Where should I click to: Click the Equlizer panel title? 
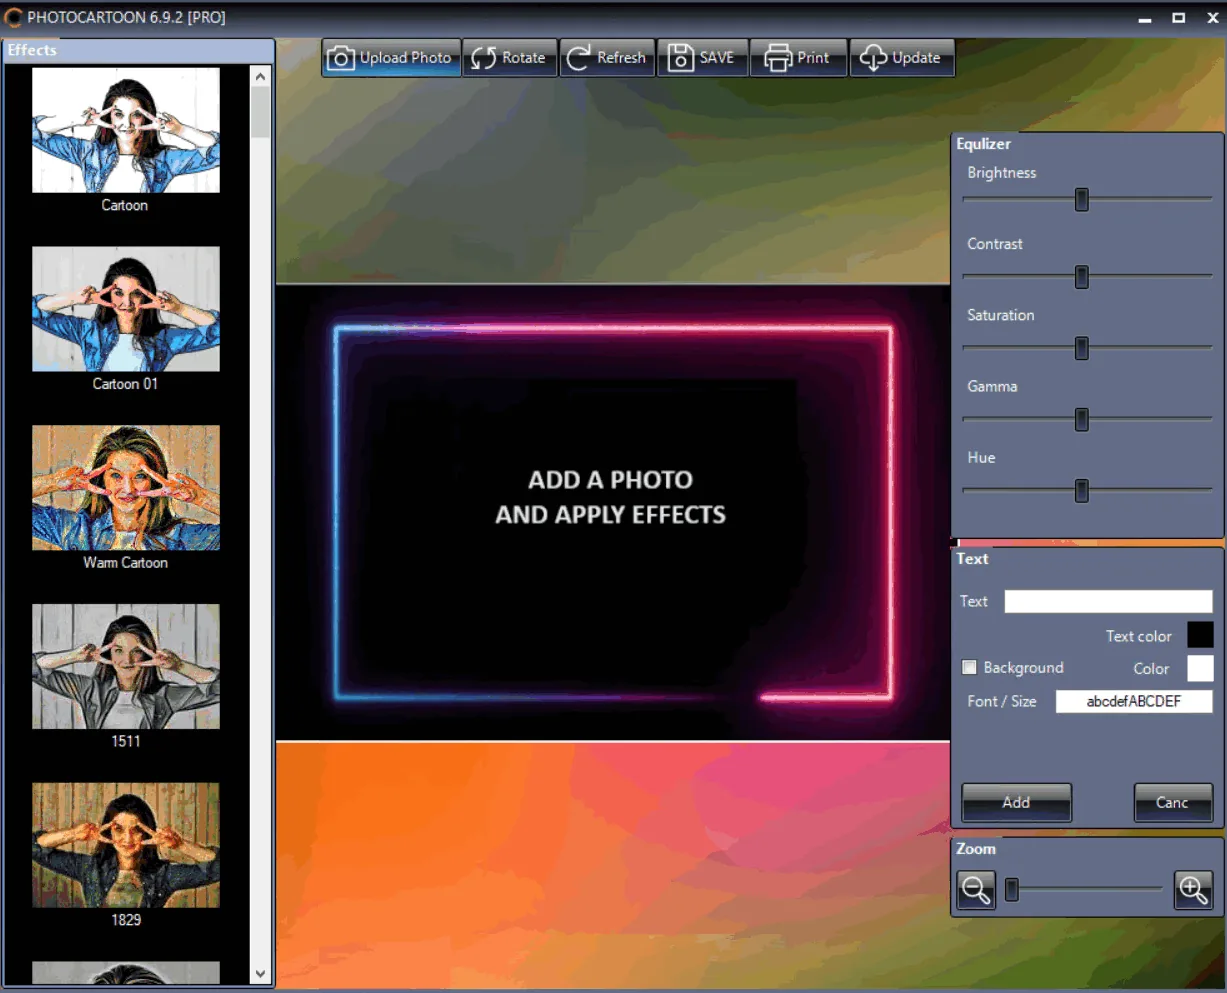[983, 144]
